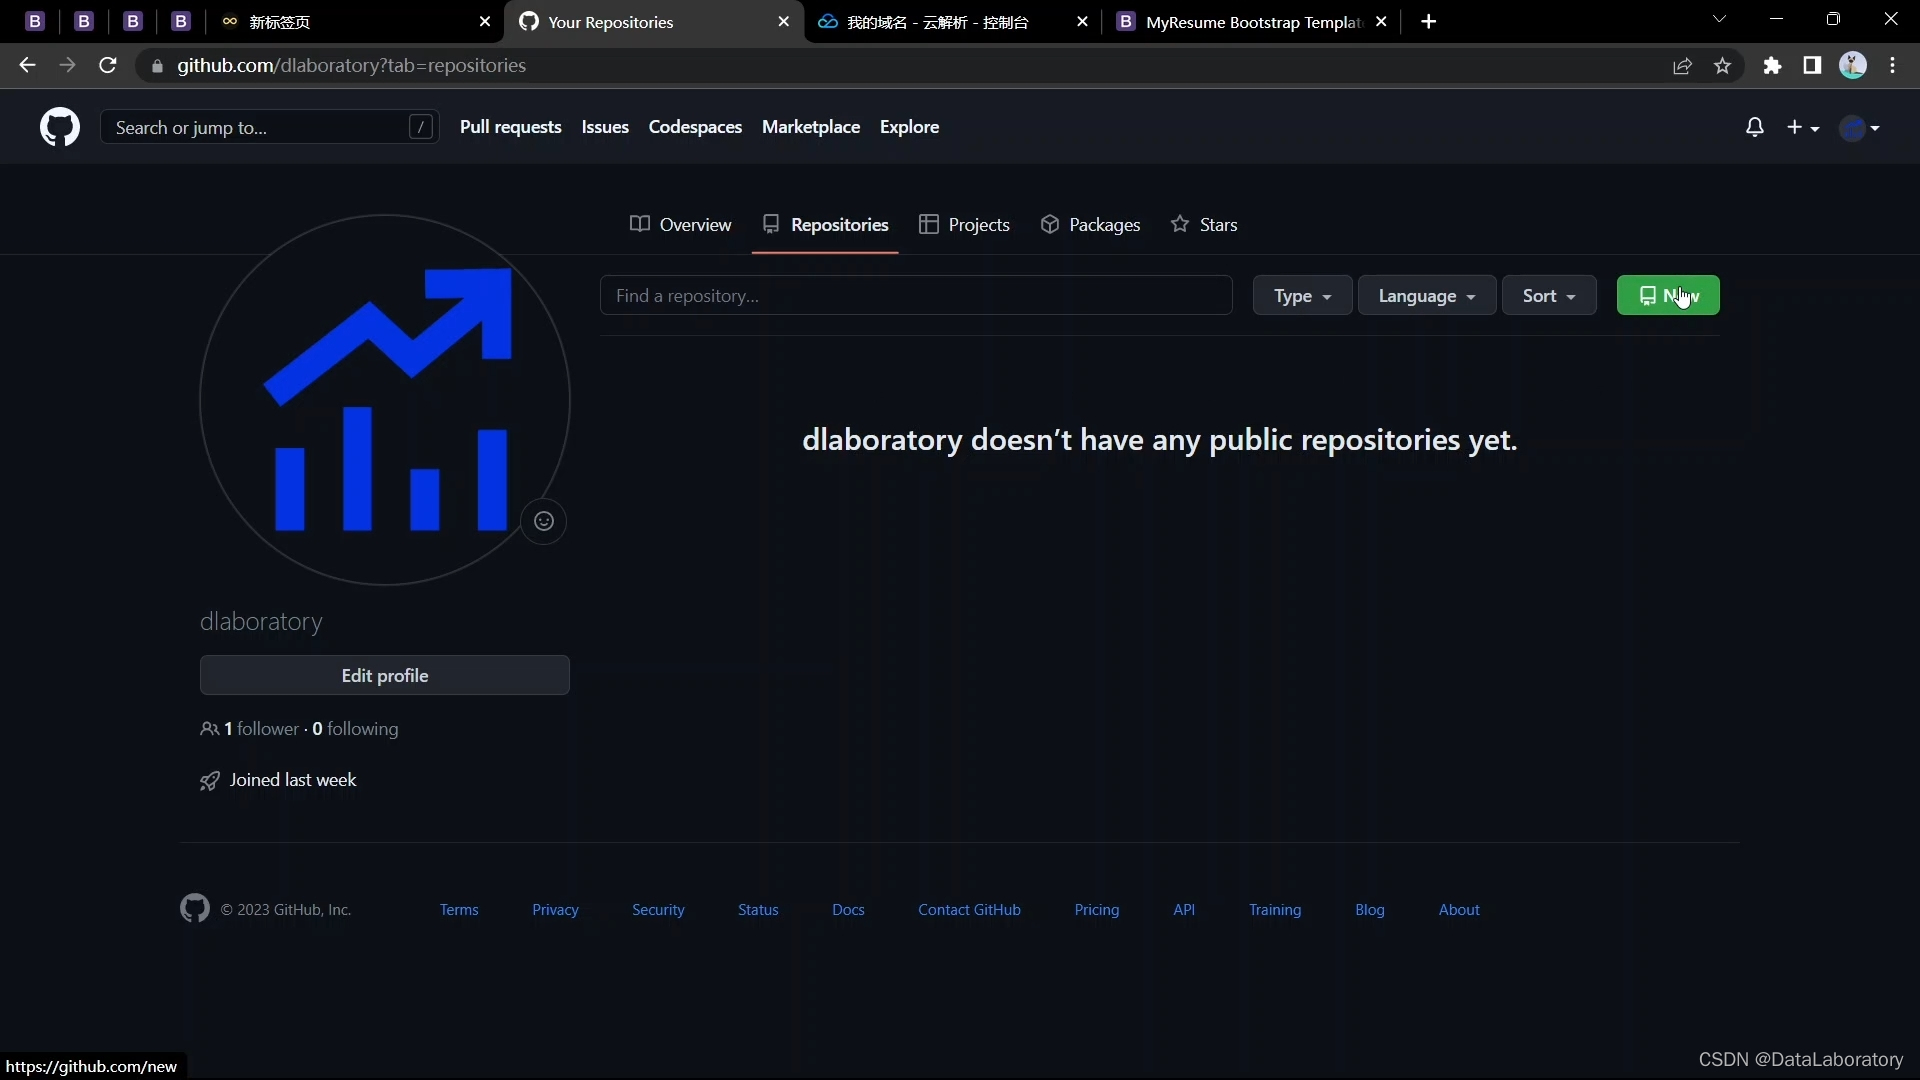Open the user avatar menu in header
Viewport: 1920px width, 1080px height.
pyautogui.click(x=1860, y=127)
